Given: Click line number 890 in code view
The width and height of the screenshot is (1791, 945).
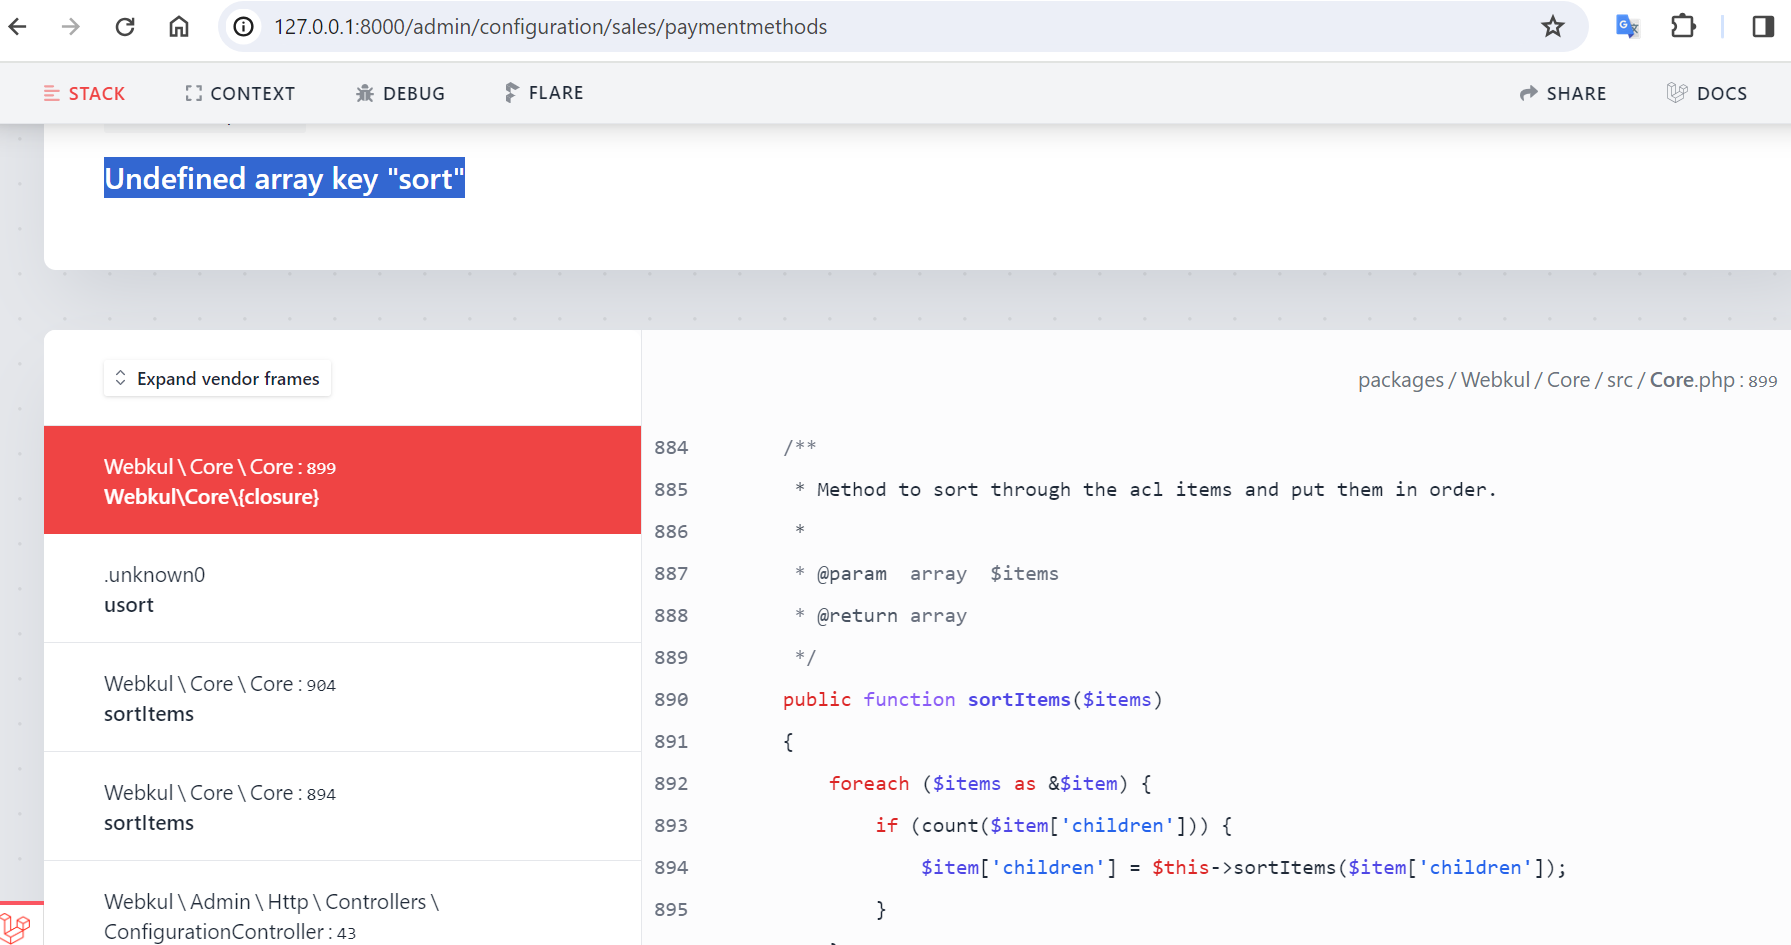Looking at the screenshot, I should coord(671,700).
